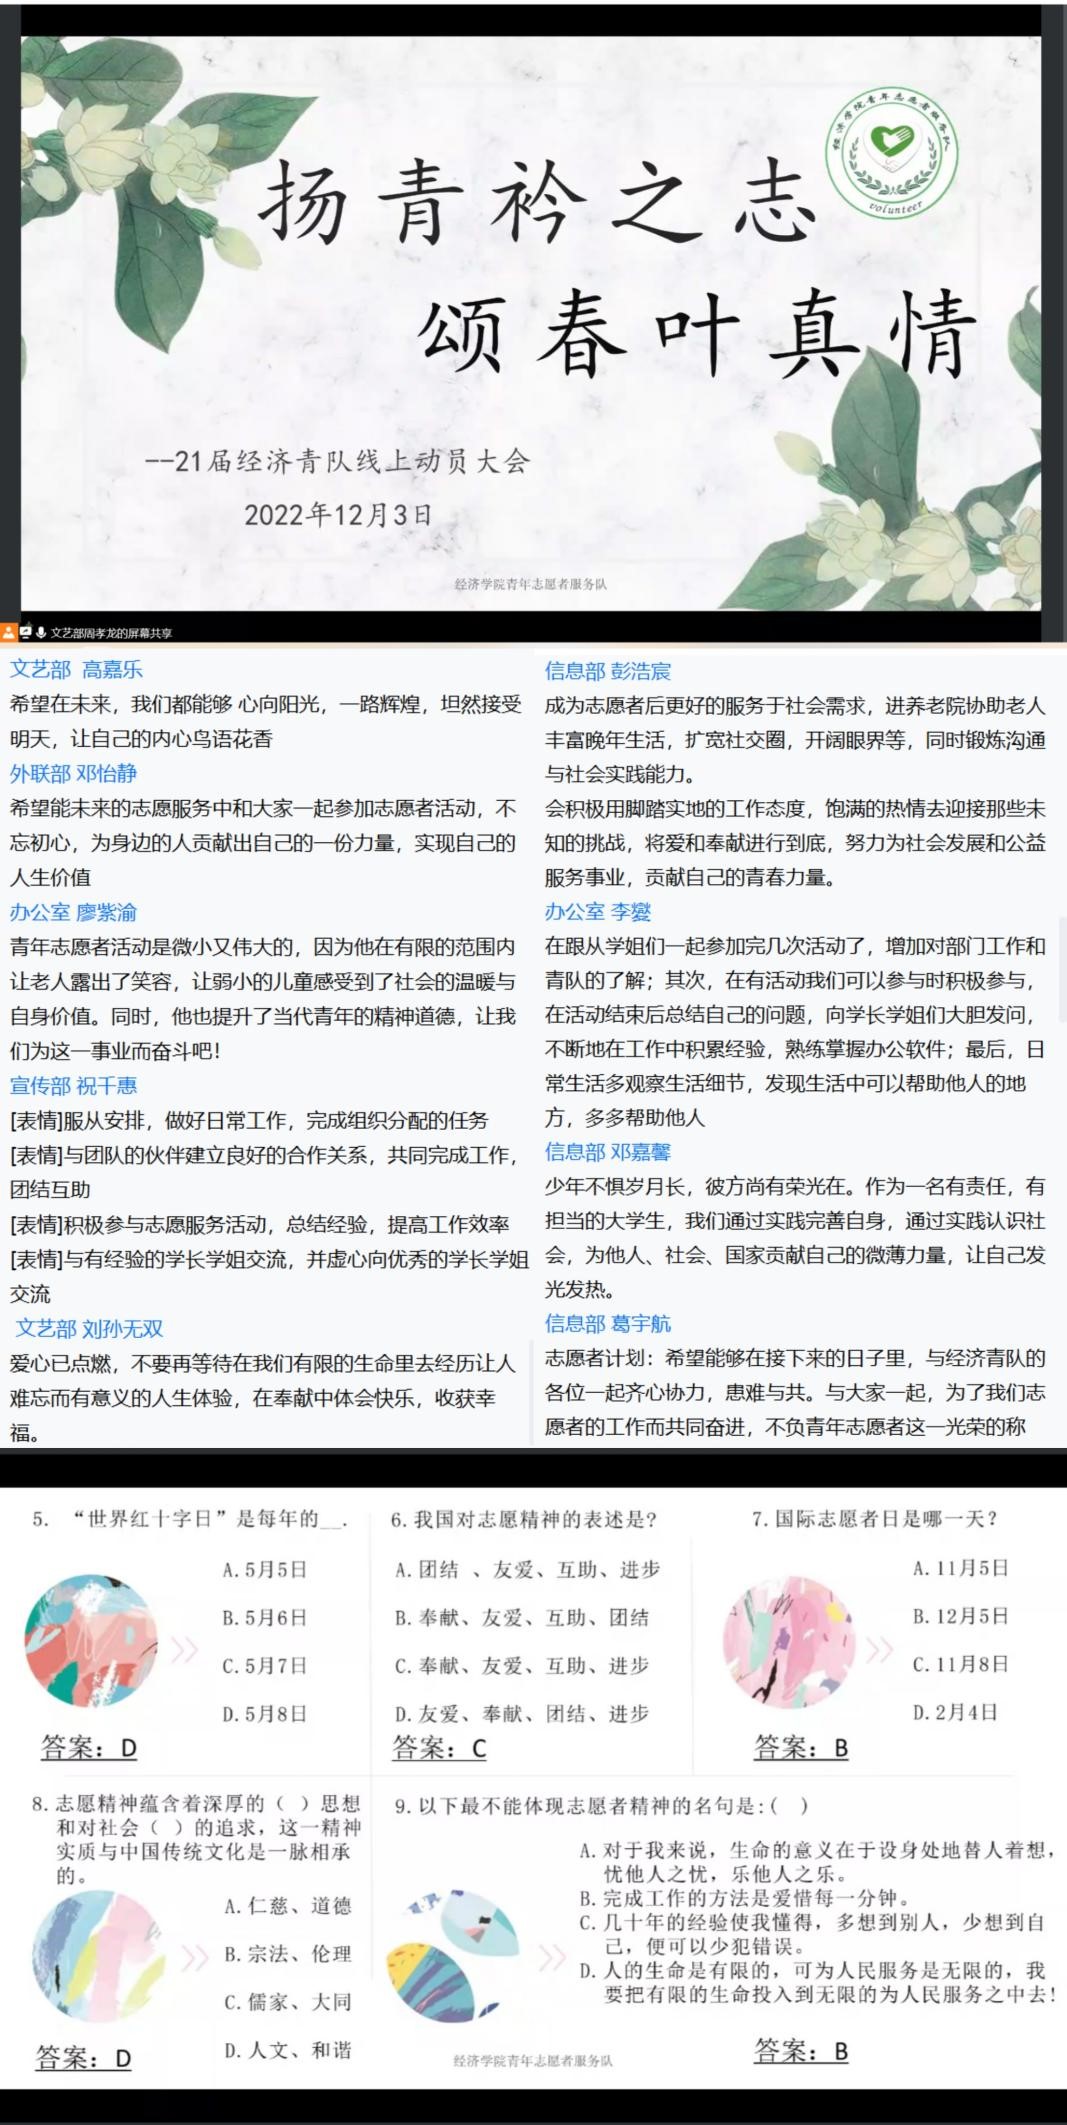1067x2125 pixels.
Task: Click the round coral artwork in question 5
Action: click(x=91, y=1641)
